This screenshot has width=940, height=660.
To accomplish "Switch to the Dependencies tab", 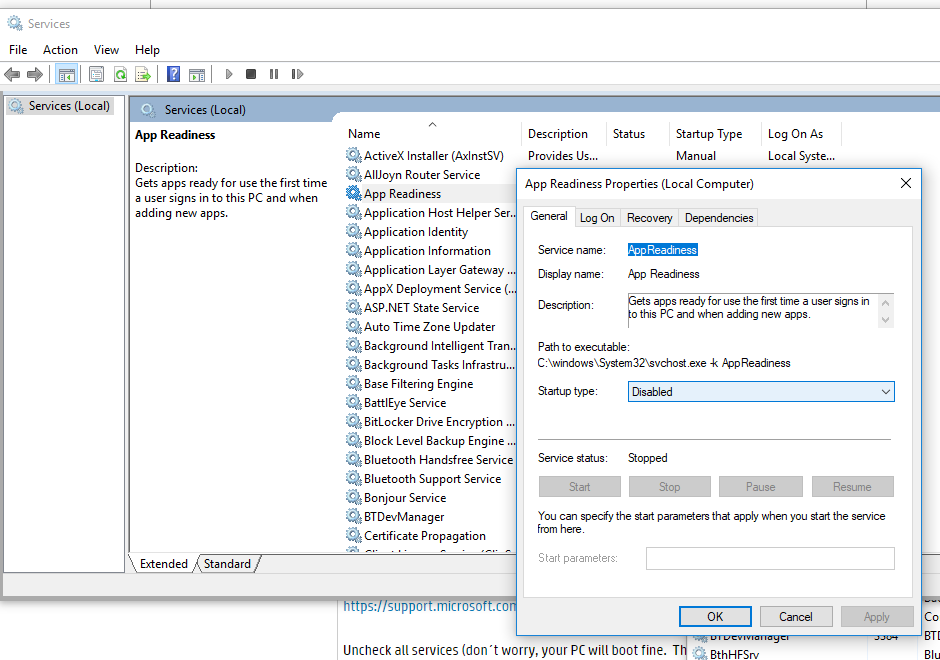I will 718,217.
